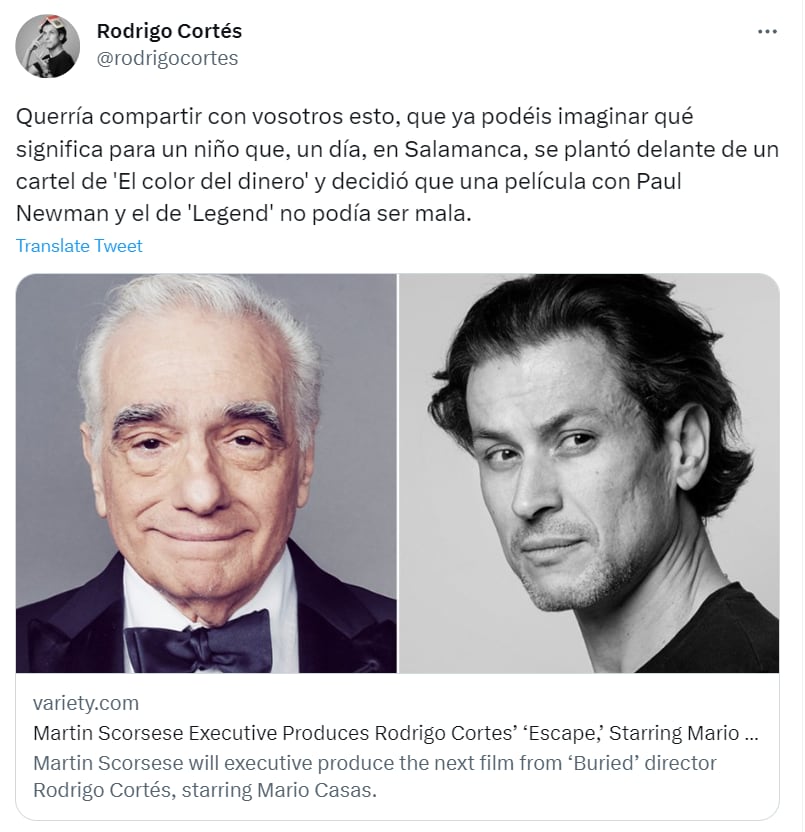
Task: Open the left photo of white-haired man
Action: pyautogui.click(x=206, y=473)
